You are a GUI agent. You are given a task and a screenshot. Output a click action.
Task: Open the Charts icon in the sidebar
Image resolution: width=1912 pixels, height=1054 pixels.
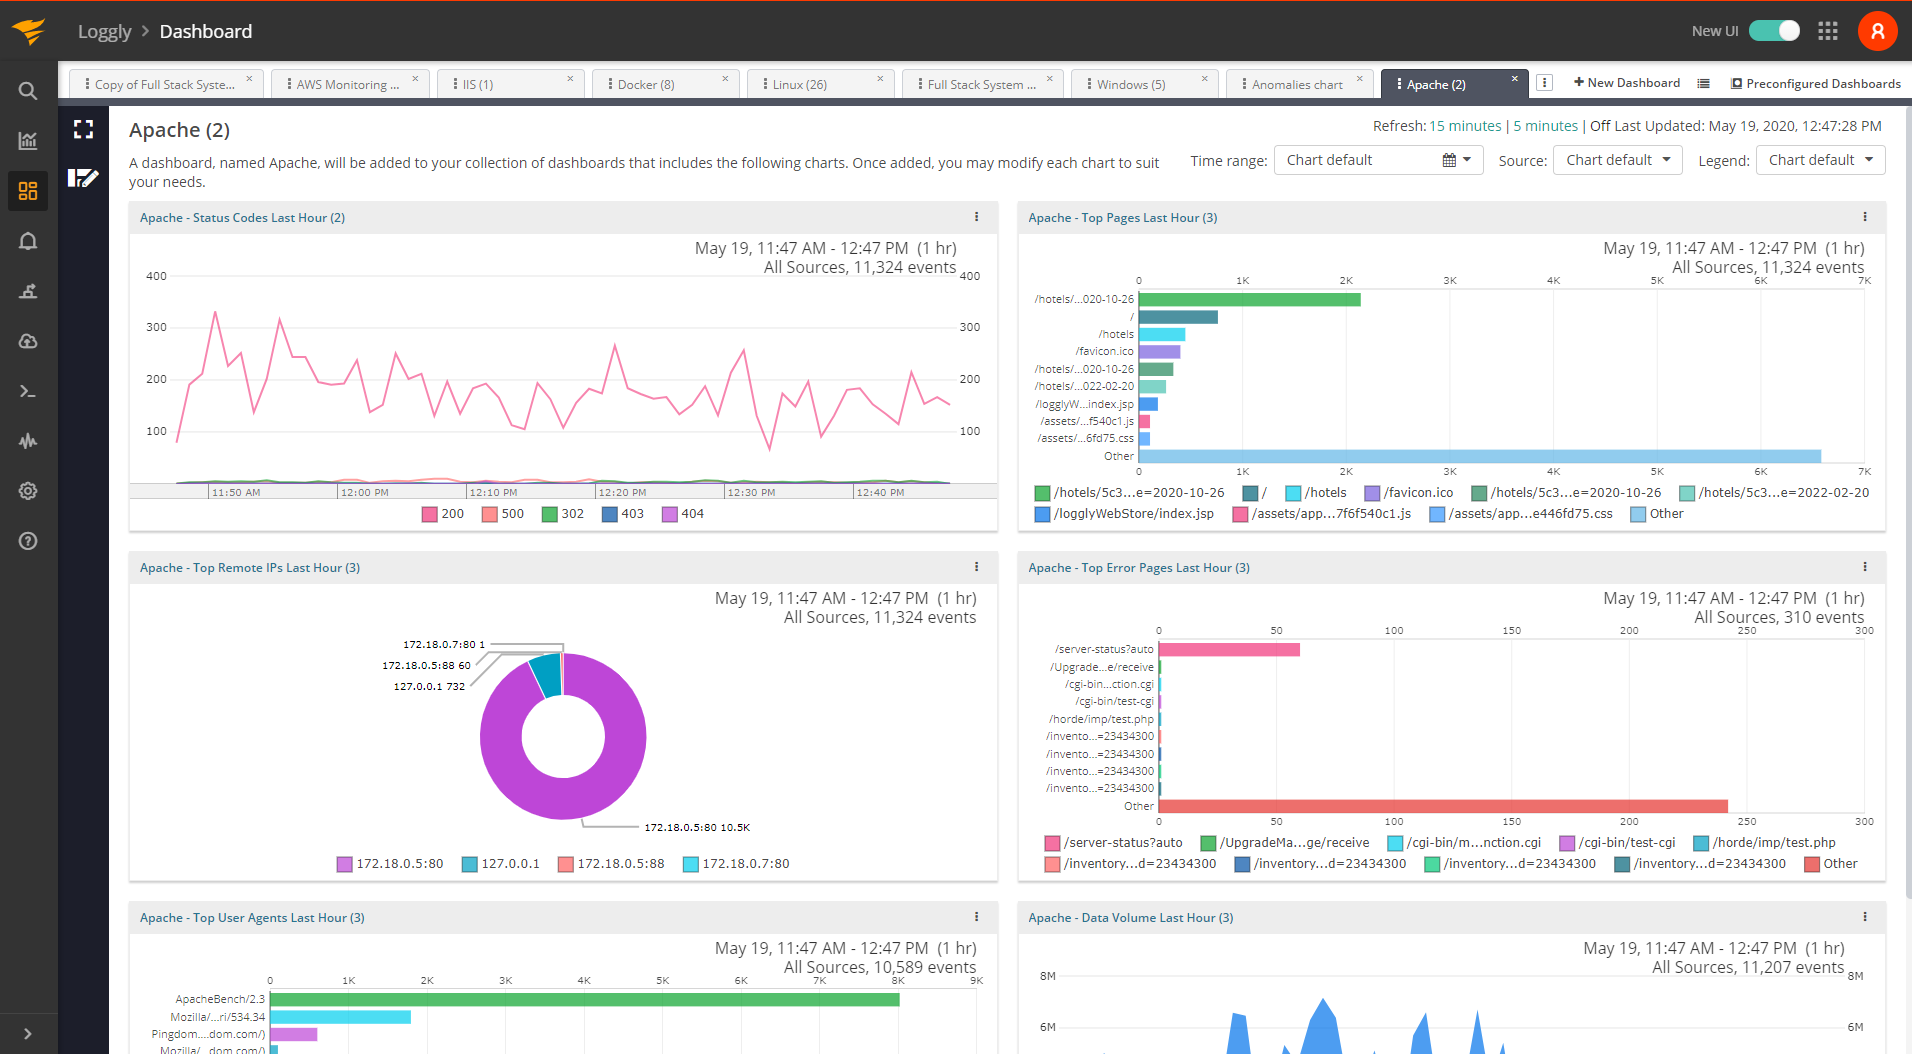(28, 140)
